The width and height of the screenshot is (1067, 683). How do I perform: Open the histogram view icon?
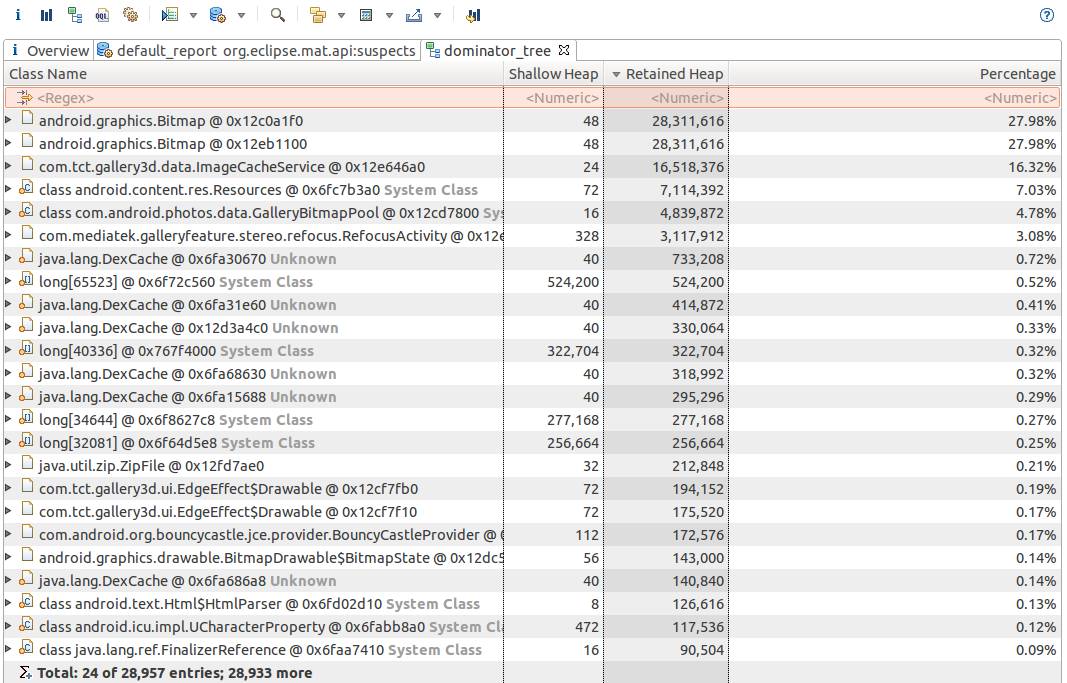pyautogui.click(x=46, y=15)
